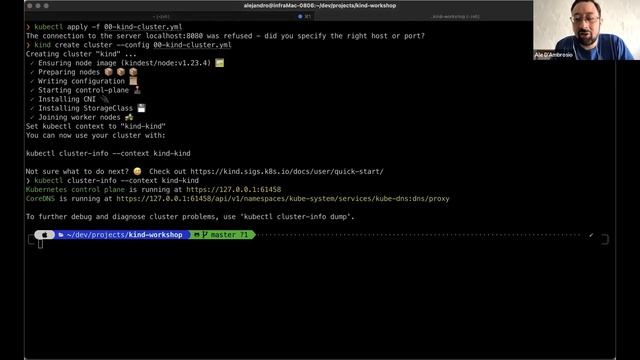
Task: Open the kind-workshop (-zsh) tab
Action: 456,17
